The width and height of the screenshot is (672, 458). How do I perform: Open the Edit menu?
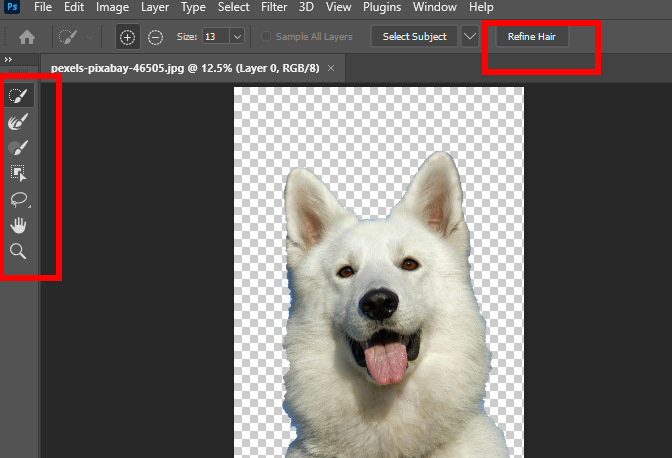(x=74, y=7)
